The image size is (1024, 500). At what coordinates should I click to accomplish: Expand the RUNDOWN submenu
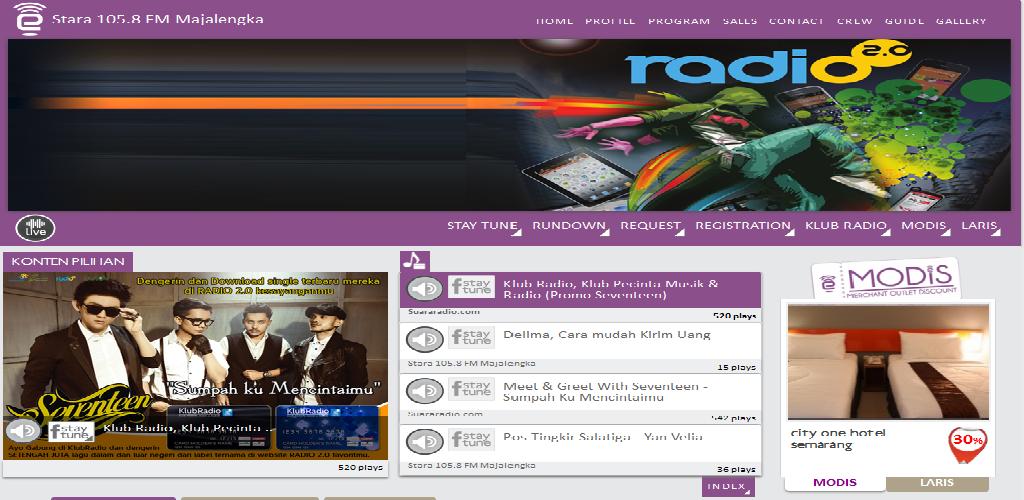[570, 227]
